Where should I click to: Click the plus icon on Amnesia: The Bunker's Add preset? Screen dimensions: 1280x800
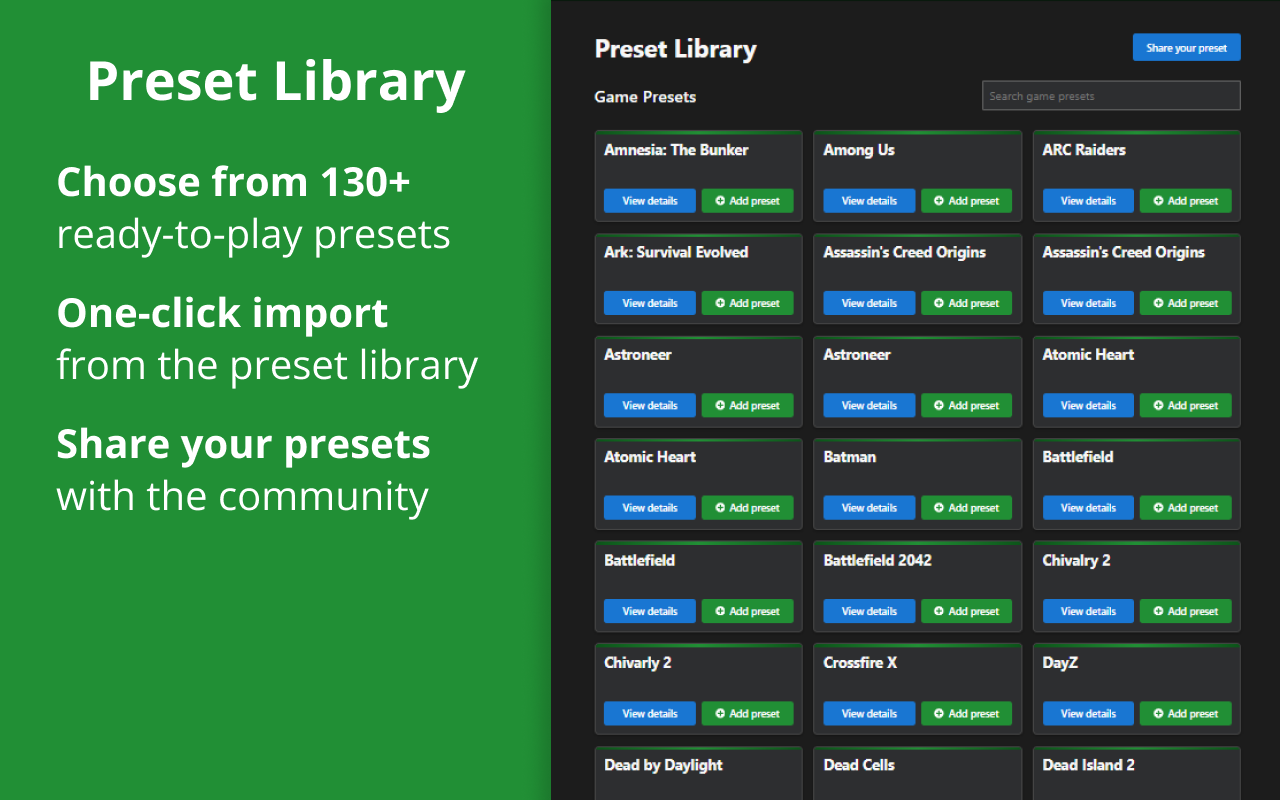pyautogui.click(x=720, y=201)
